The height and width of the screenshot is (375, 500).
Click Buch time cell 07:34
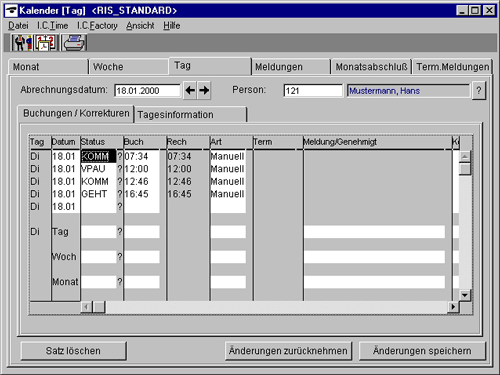click(142, 156)
